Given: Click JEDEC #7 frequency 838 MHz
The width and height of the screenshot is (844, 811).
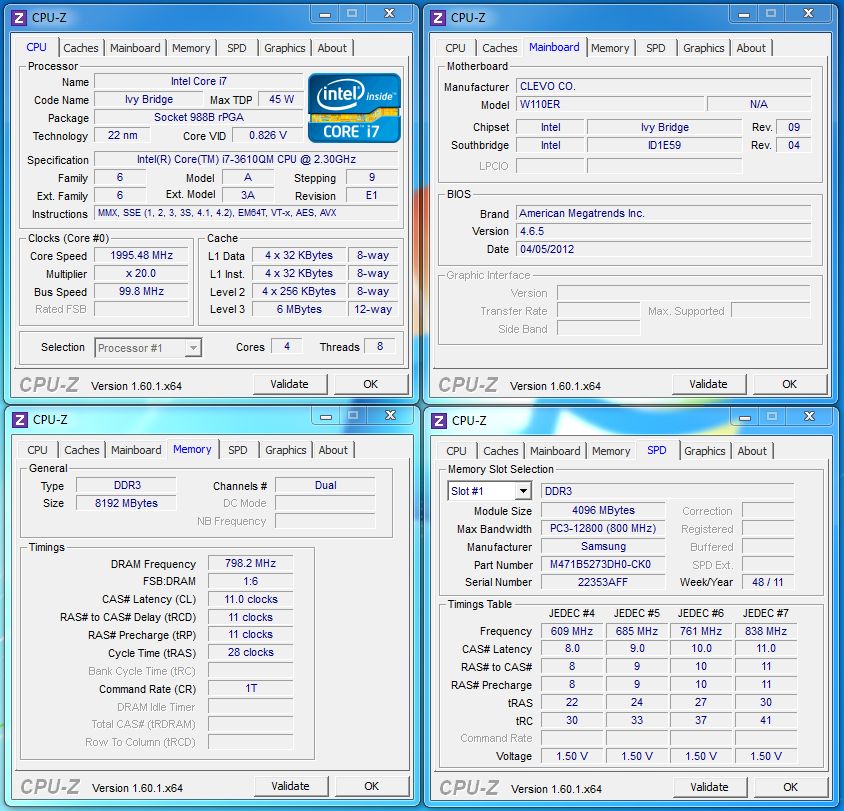Looking at the screenshot, I should (x=766, y=631).
